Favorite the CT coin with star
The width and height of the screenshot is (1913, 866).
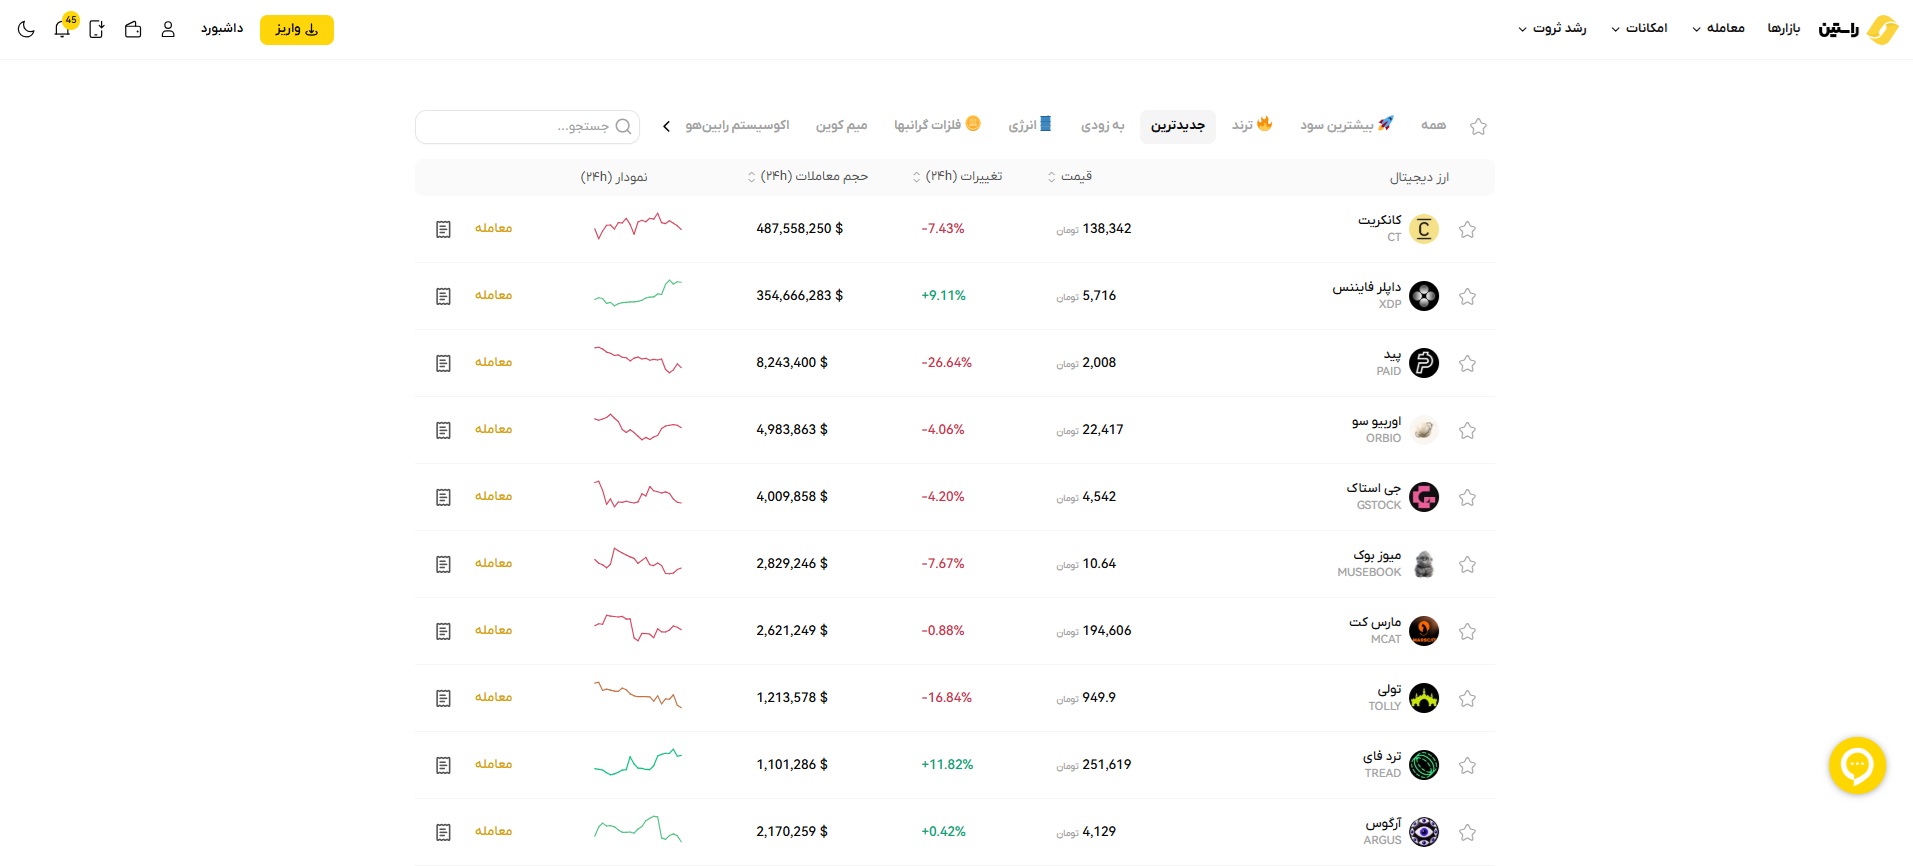pos(1467,229)
